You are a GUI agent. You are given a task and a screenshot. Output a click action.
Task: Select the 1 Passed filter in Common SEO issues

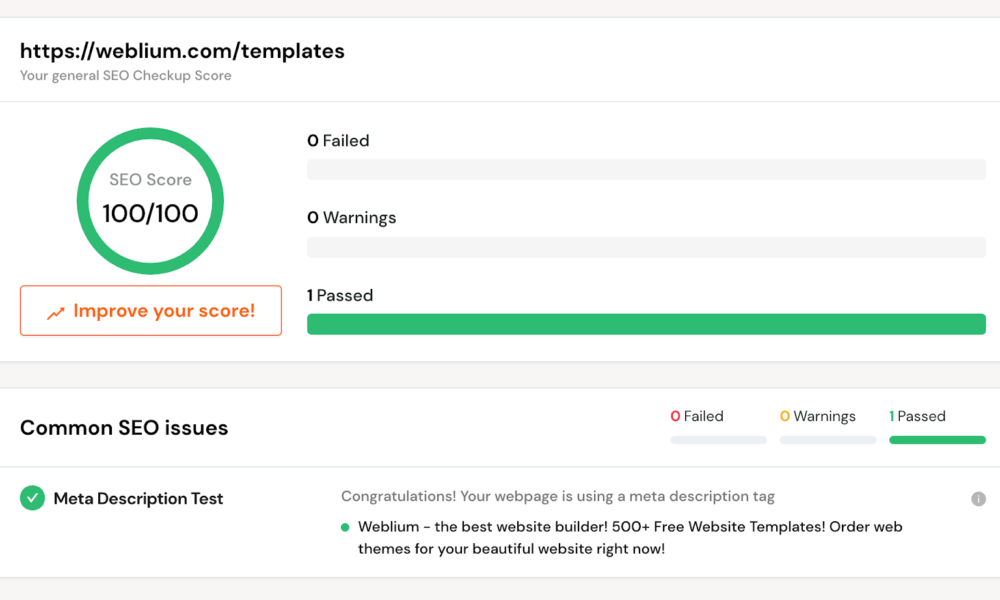pos(917,416)
